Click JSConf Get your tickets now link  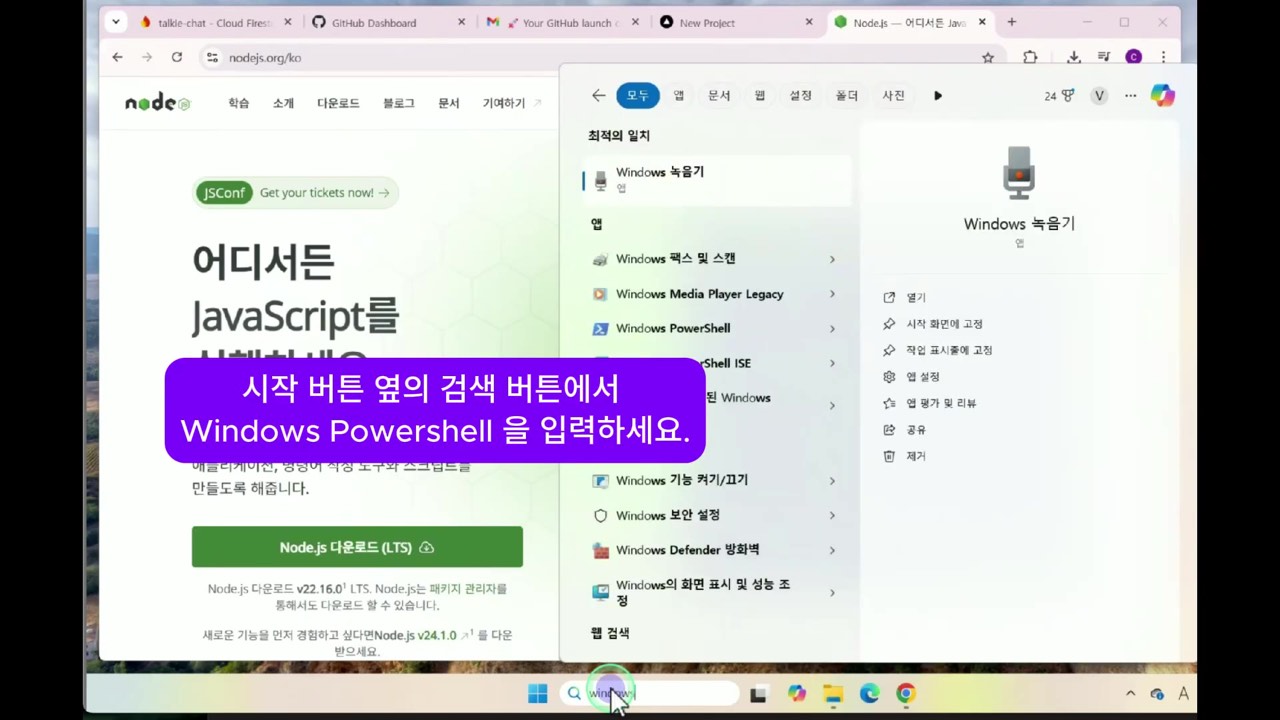click(295, 193)
